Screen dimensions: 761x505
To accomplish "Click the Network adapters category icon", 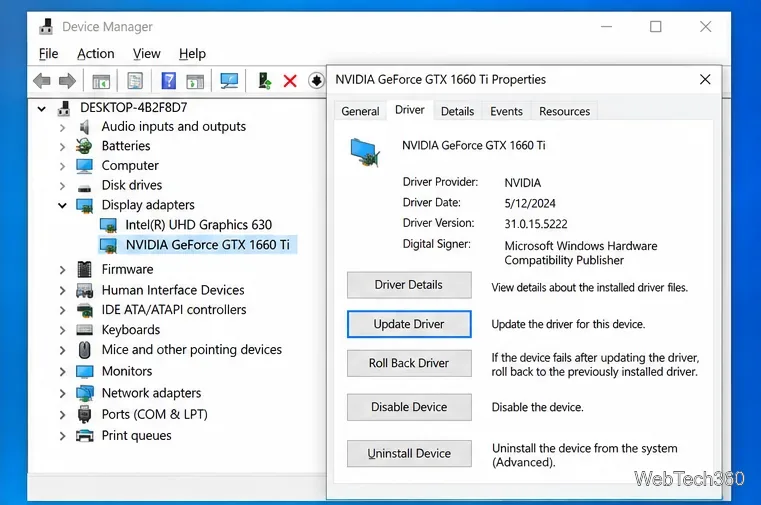I will [85, 393].
